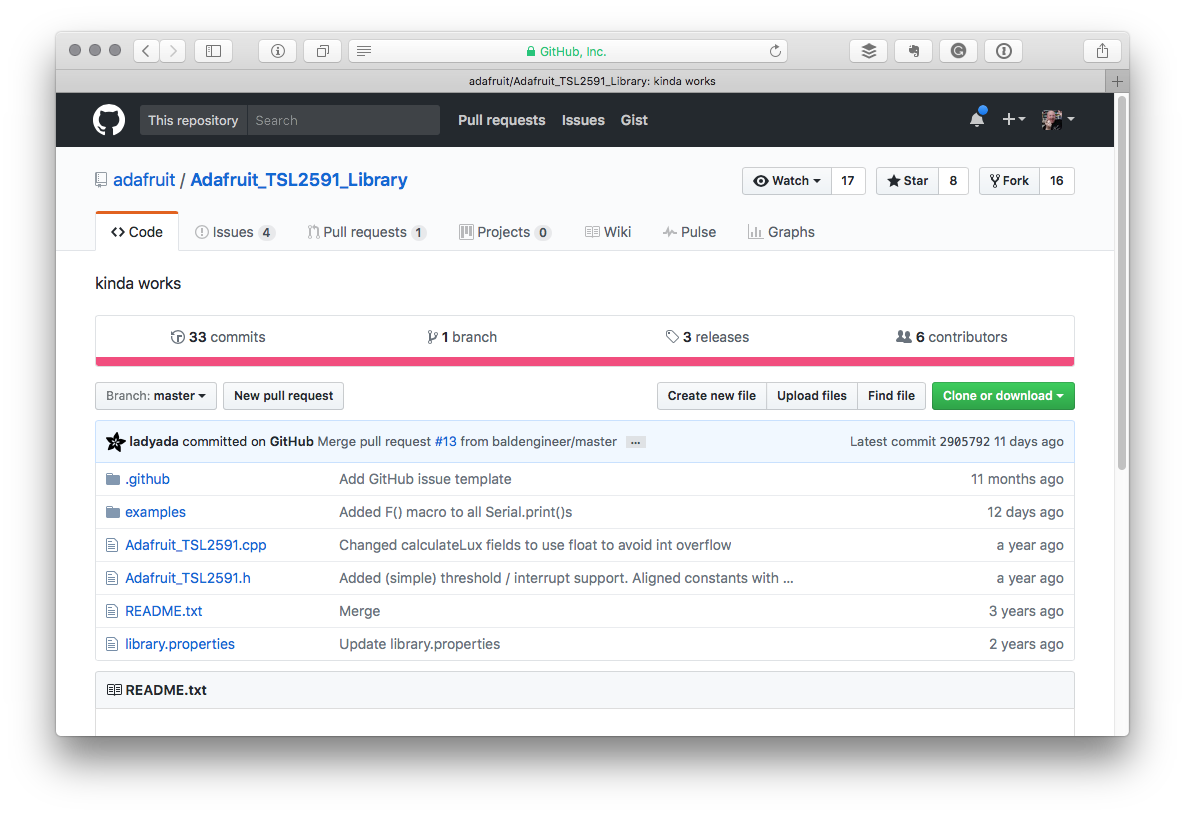Click the Grammarly G extension icon
This screenshot has width=1185, height=816.
[958, 51]
